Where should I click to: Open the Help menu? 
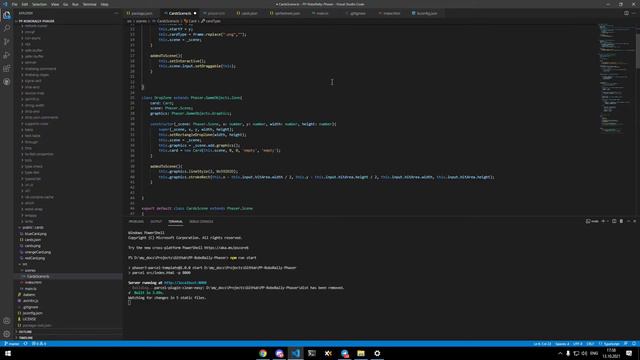tap(104, 4)
